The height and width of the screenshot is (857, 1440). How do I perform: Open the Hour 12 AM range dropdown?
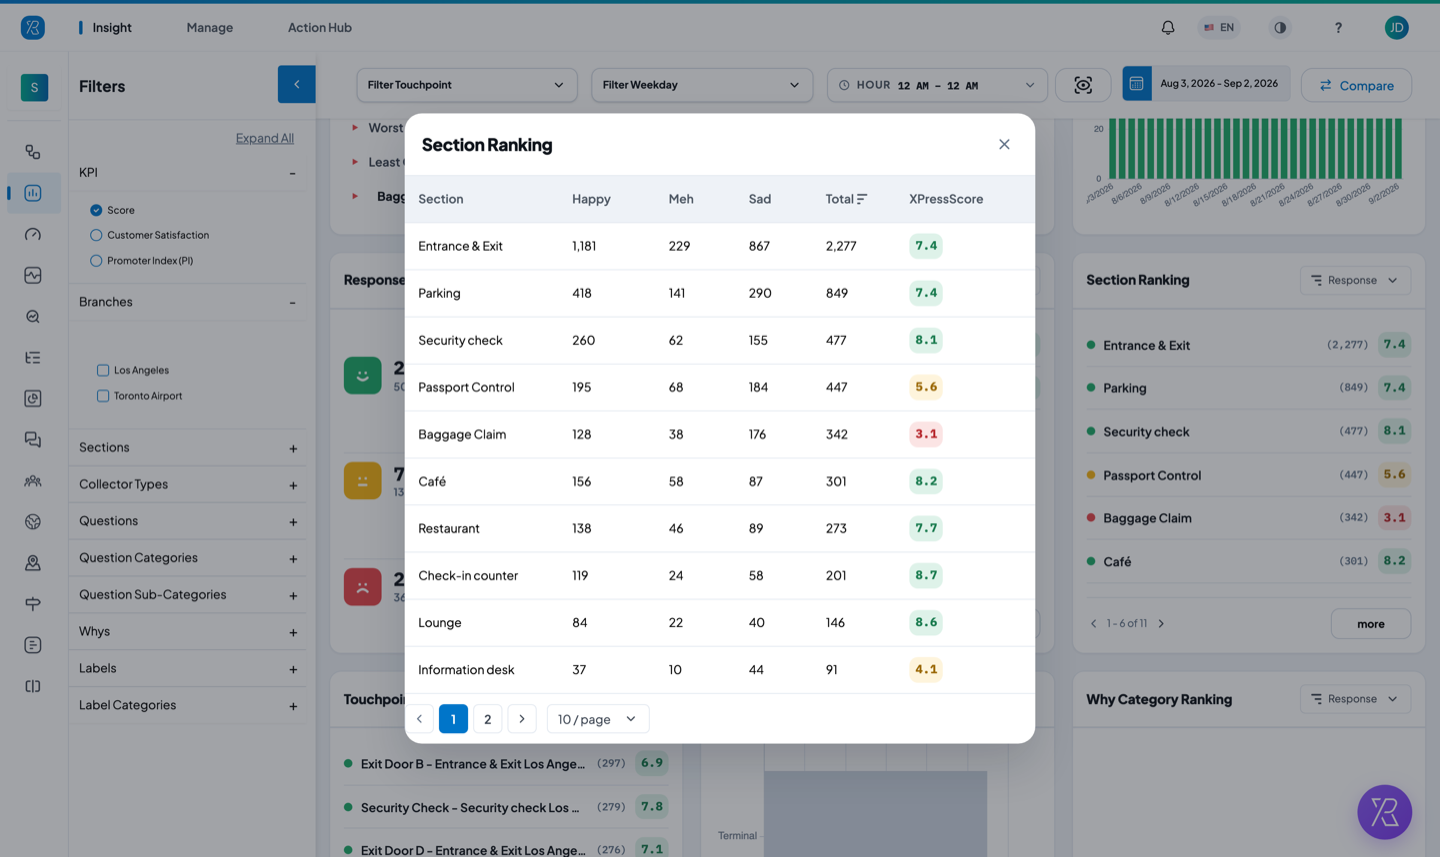click(937, 85)
